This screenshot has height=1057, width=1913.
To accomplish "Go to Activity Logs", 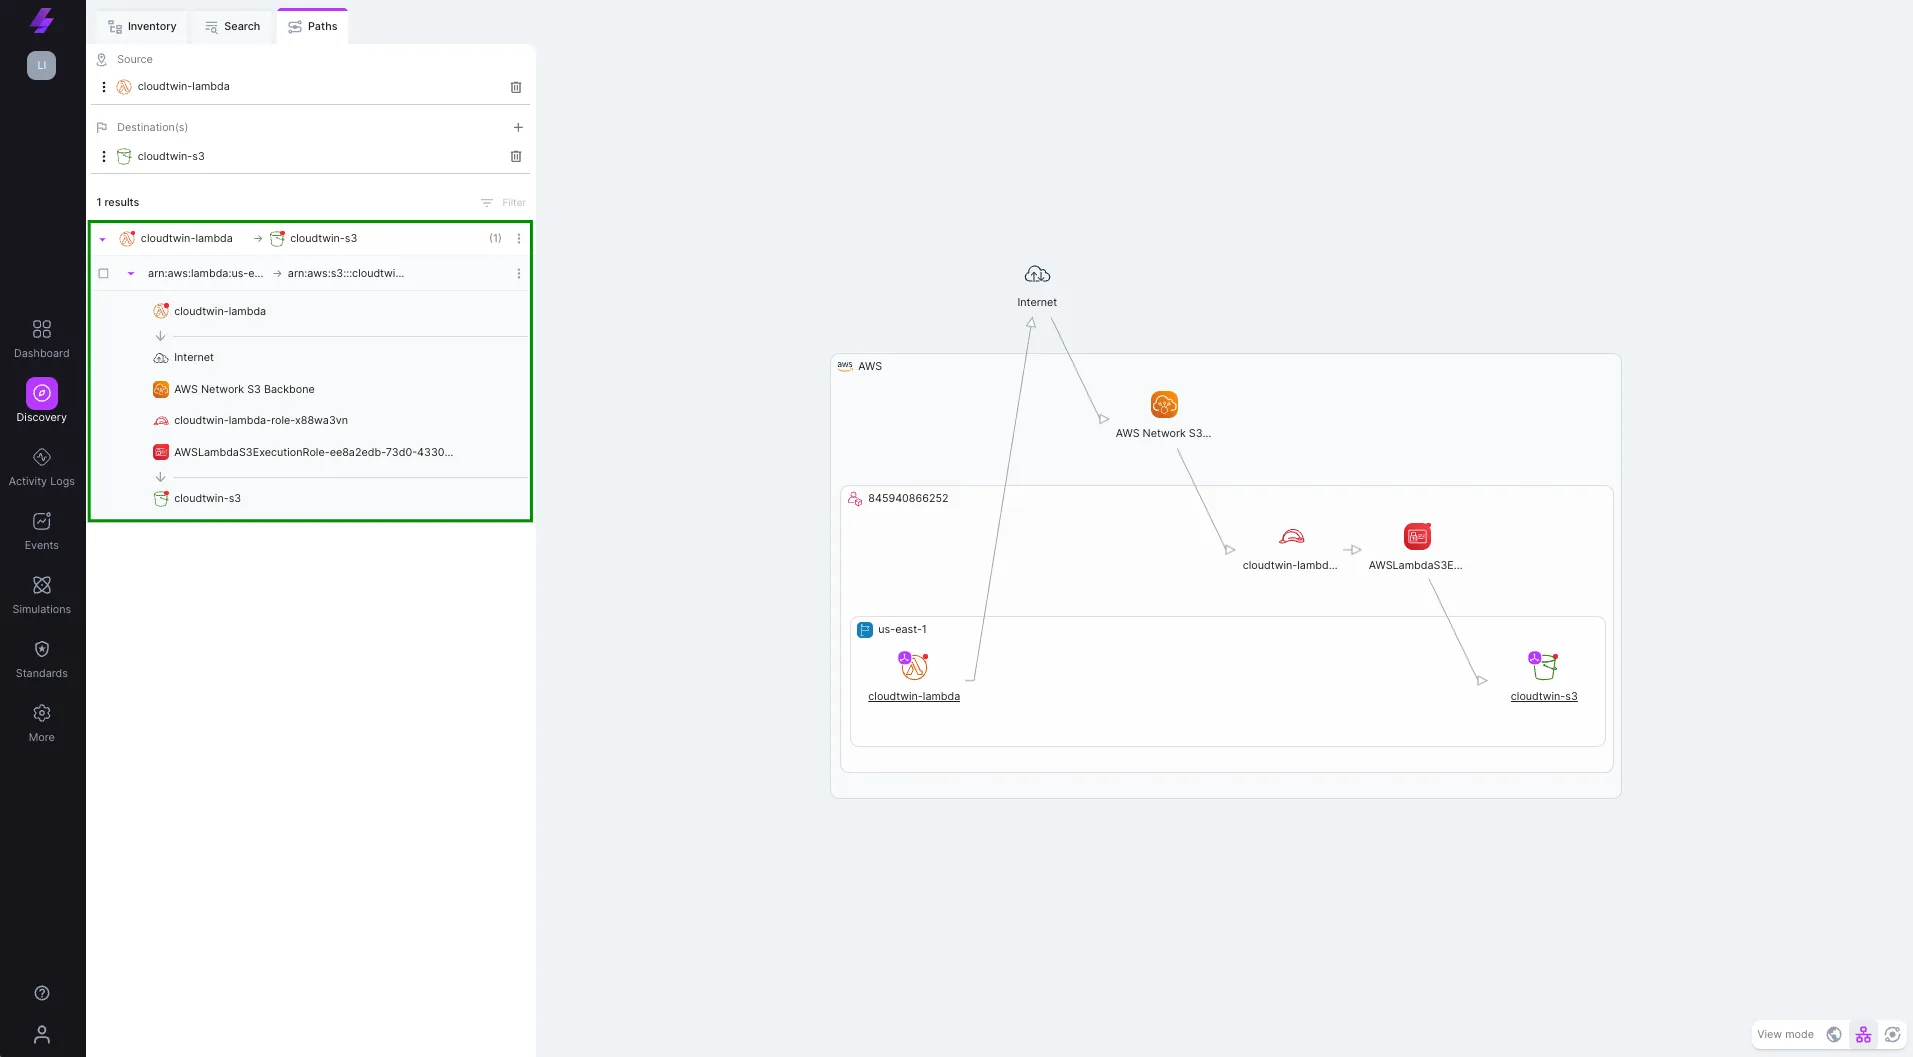I will 41,466.
